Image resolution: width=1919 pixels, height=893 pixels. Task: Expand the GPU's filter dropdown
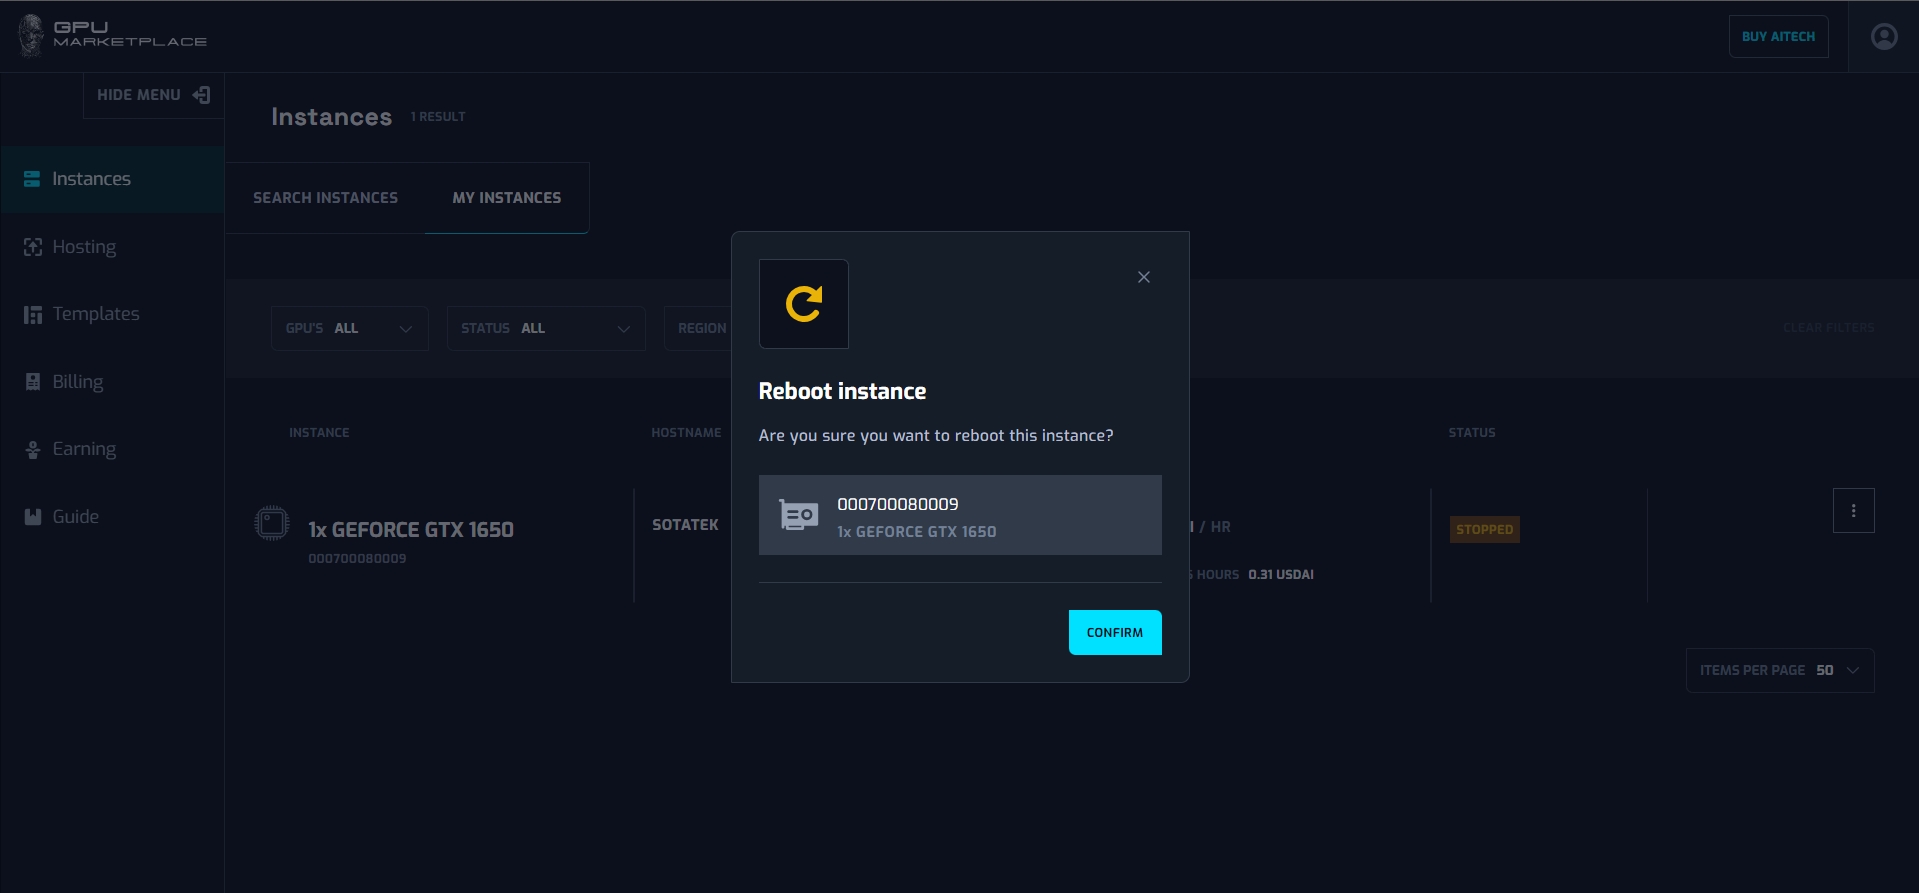coord(349,328)
